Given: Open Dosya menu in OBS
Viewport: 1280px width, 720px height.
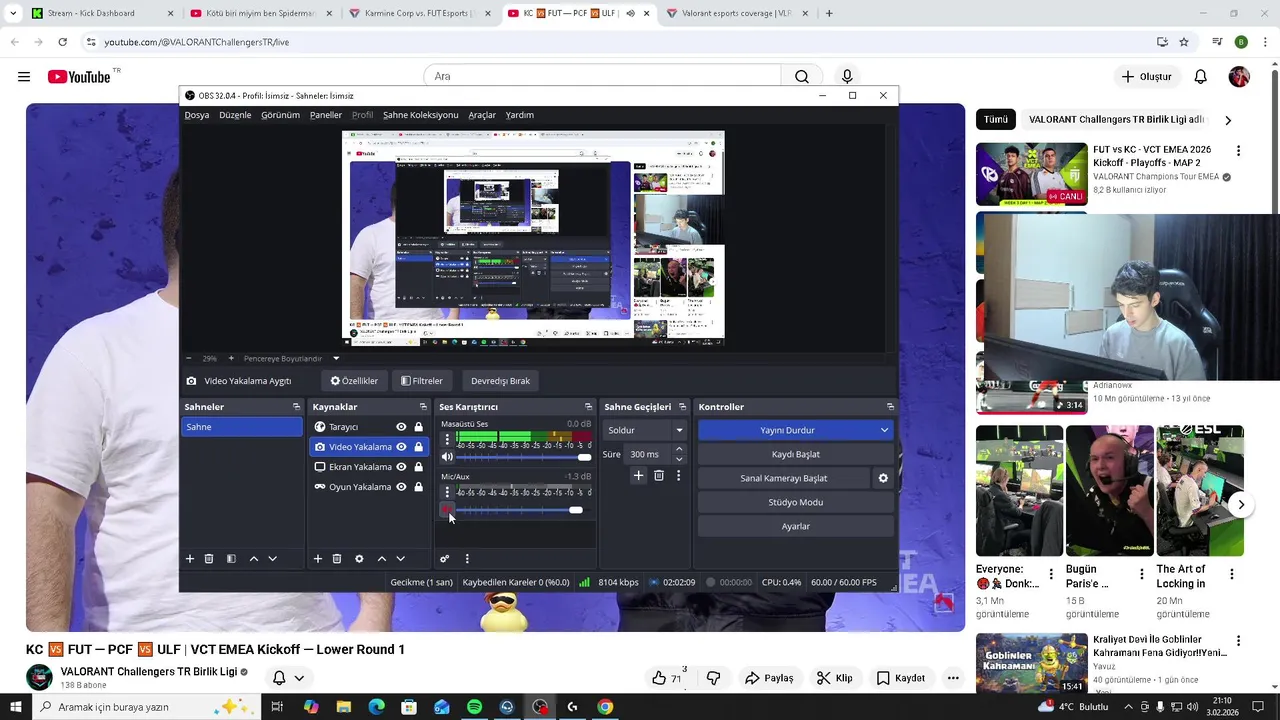Looking at the screenshot, I should (x=197, y=115).
